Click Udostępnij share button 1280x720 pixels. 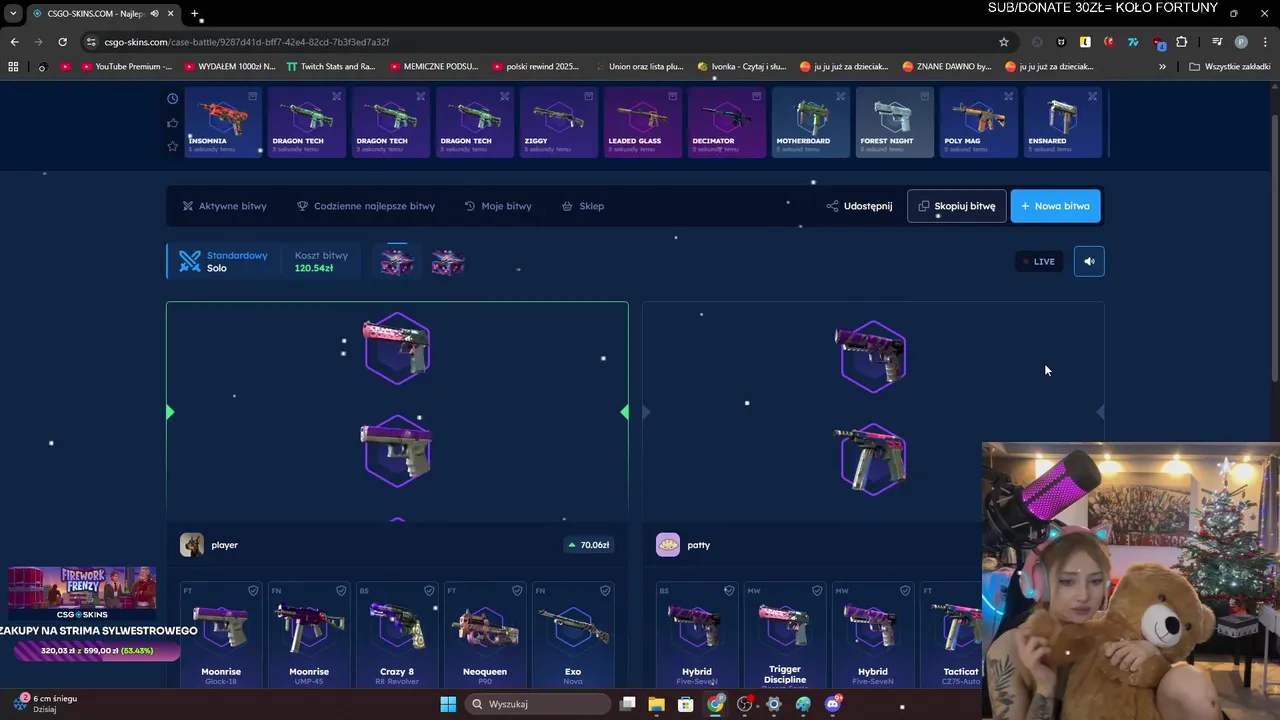click(860, 206)
